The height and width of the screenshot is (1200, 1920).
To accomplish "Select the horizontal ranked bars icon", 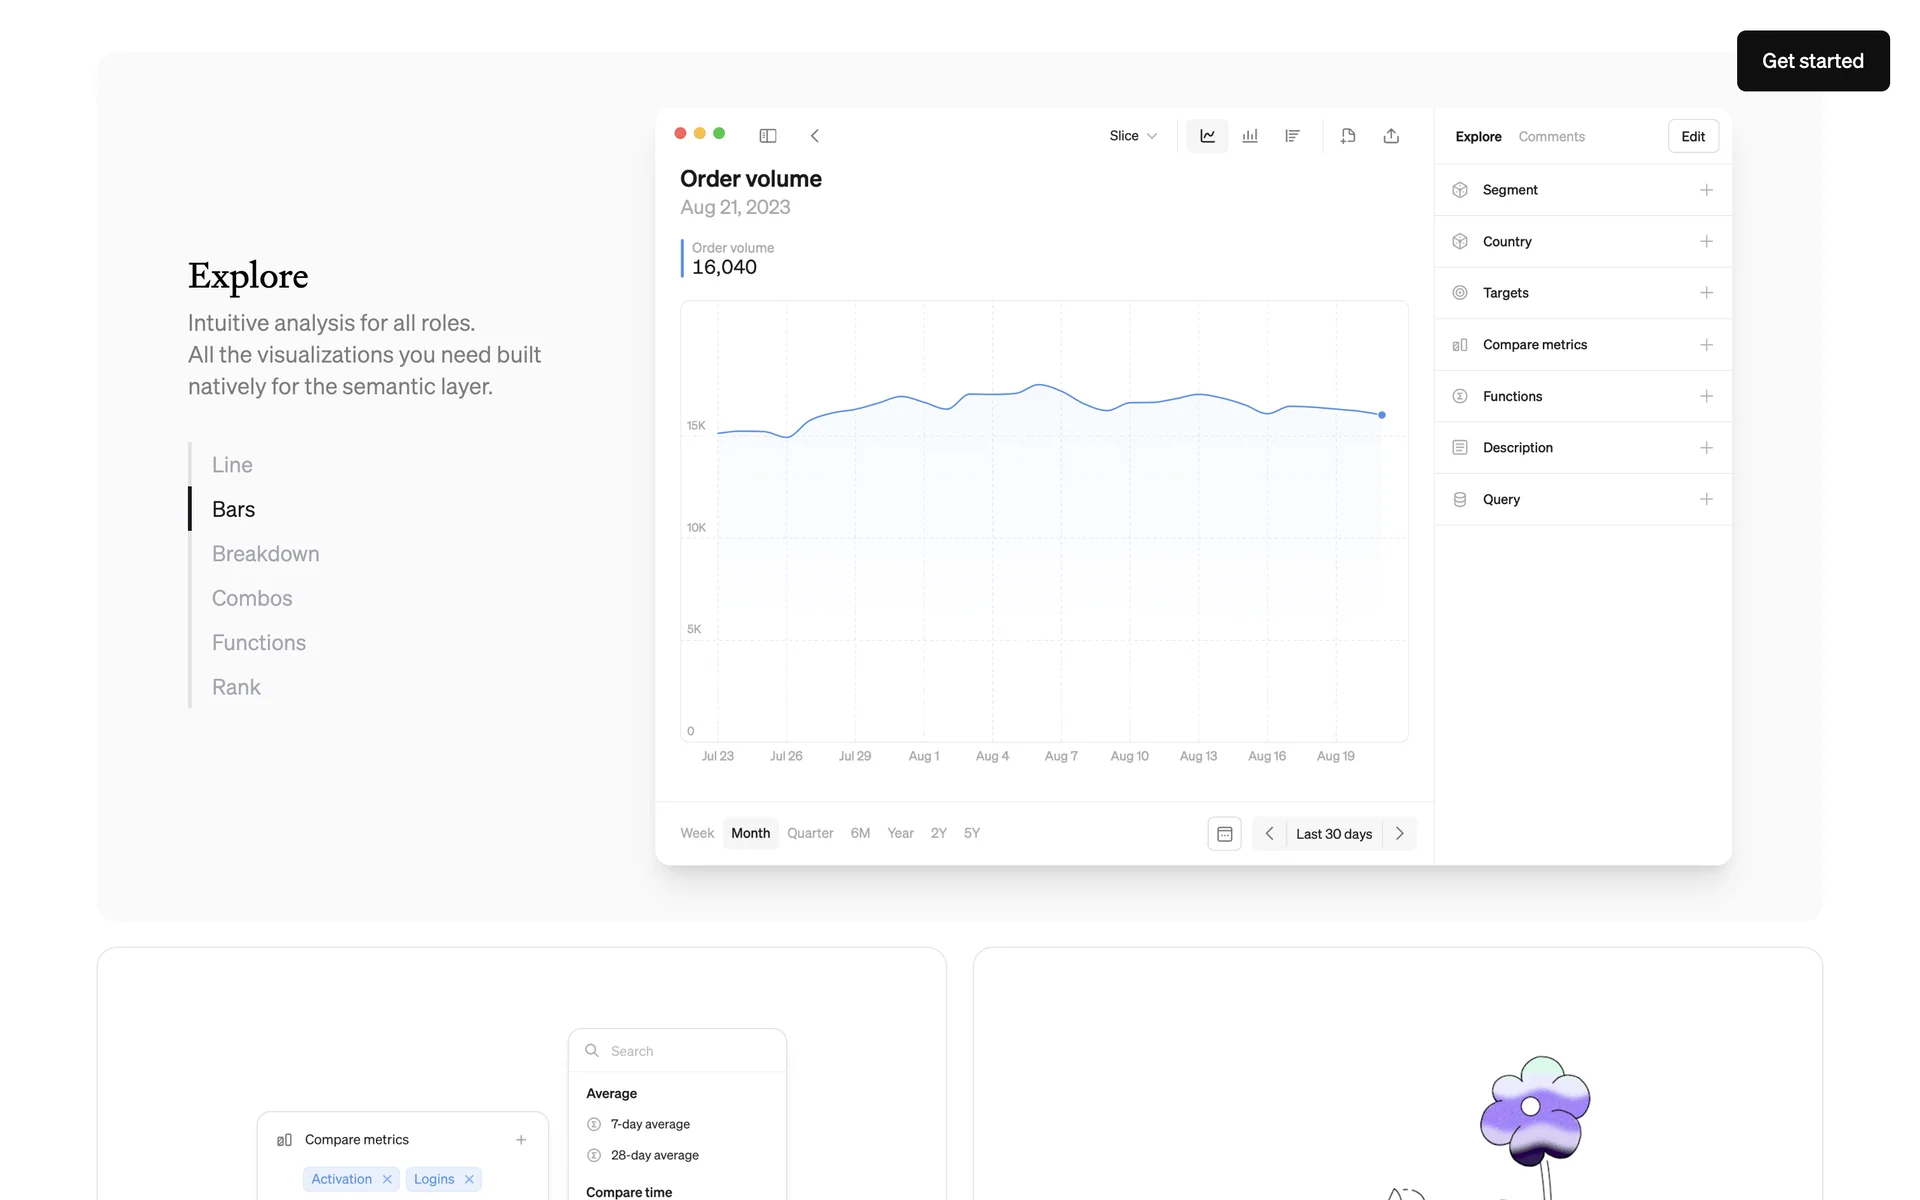I will coord(1292,136).
